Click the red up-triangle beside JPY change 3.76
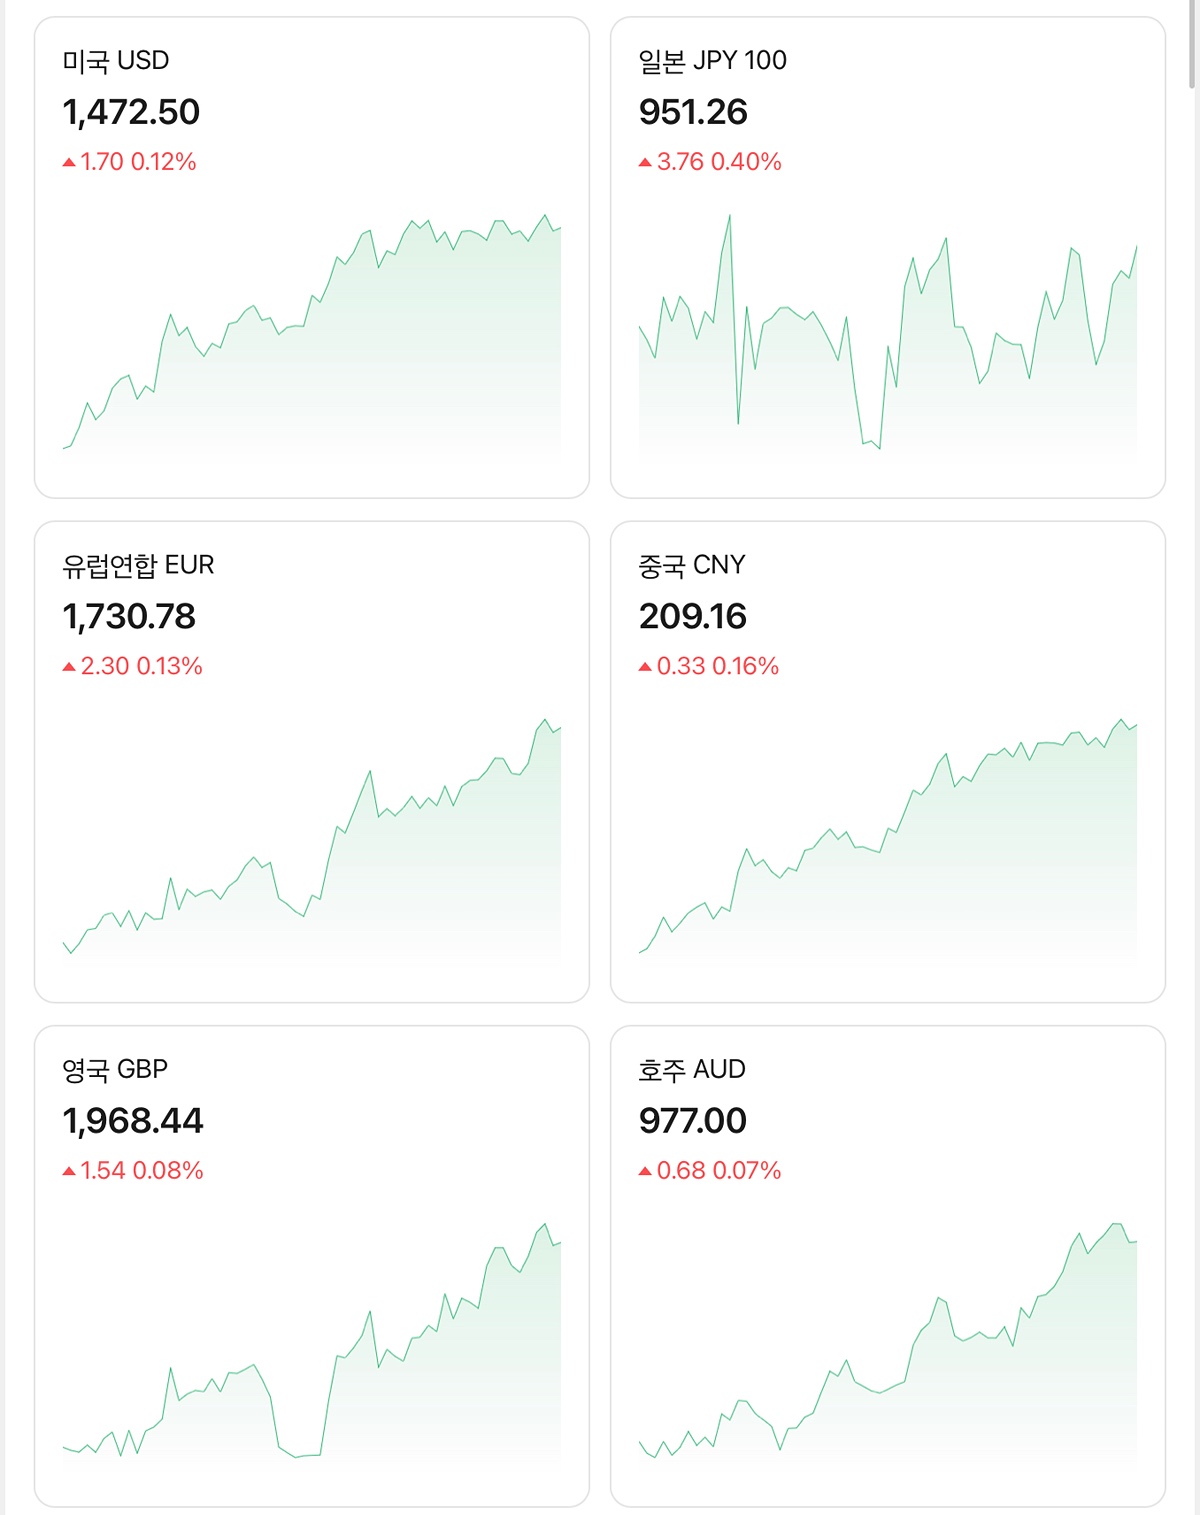 [x=645, y=162]
